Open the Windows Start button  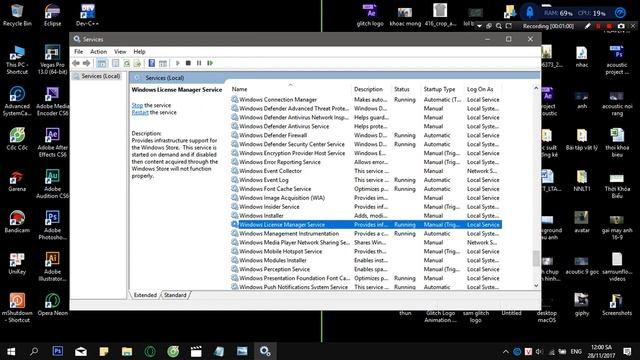coord(11,351)
